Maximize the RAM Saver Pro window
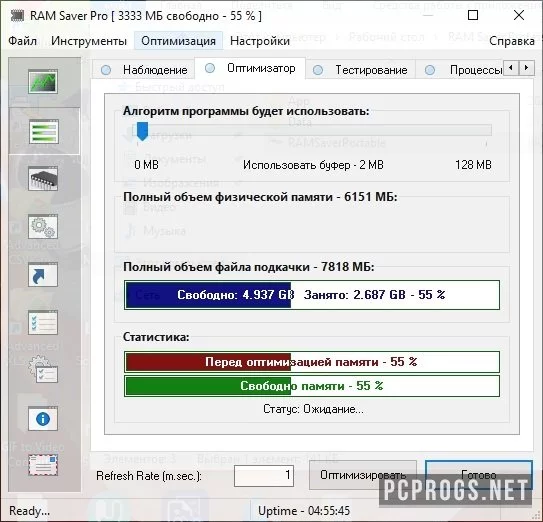Screen dimensions: 543x522 473,15
